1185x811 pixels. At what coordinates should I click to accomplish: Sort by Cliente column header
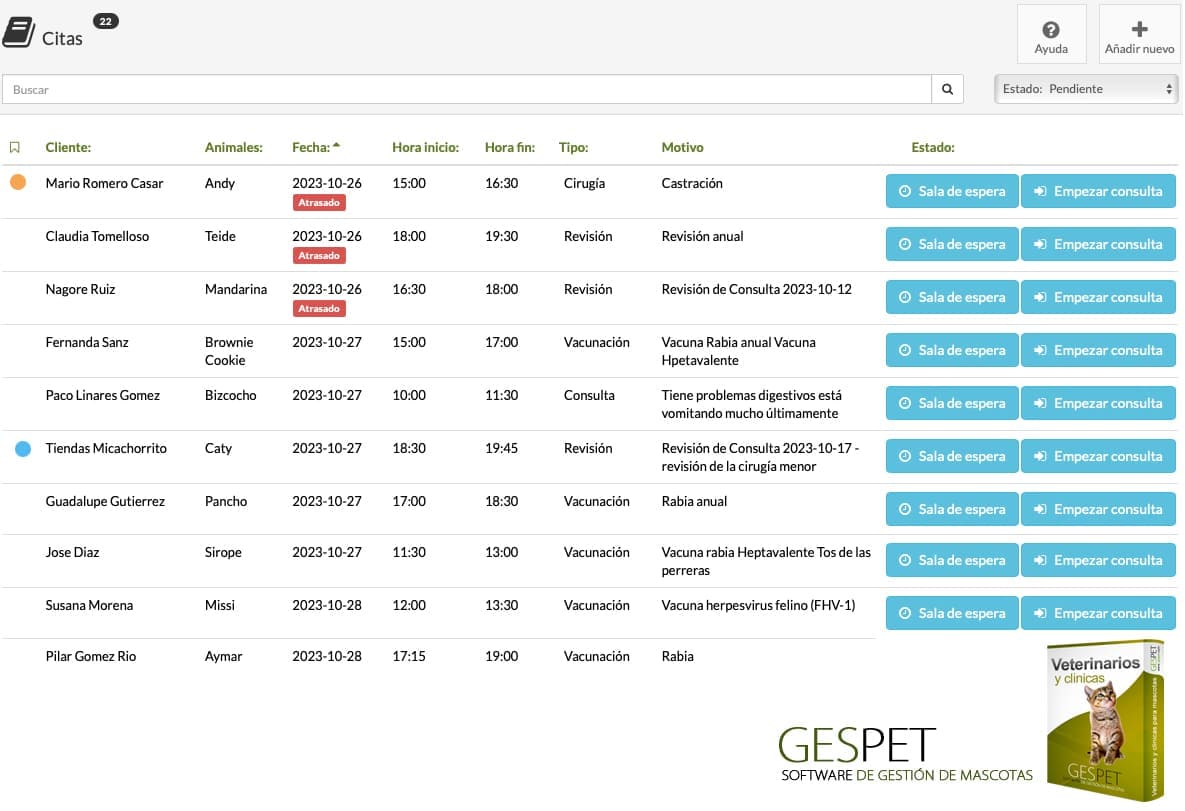pyautogui.click(x=68, y=147)
